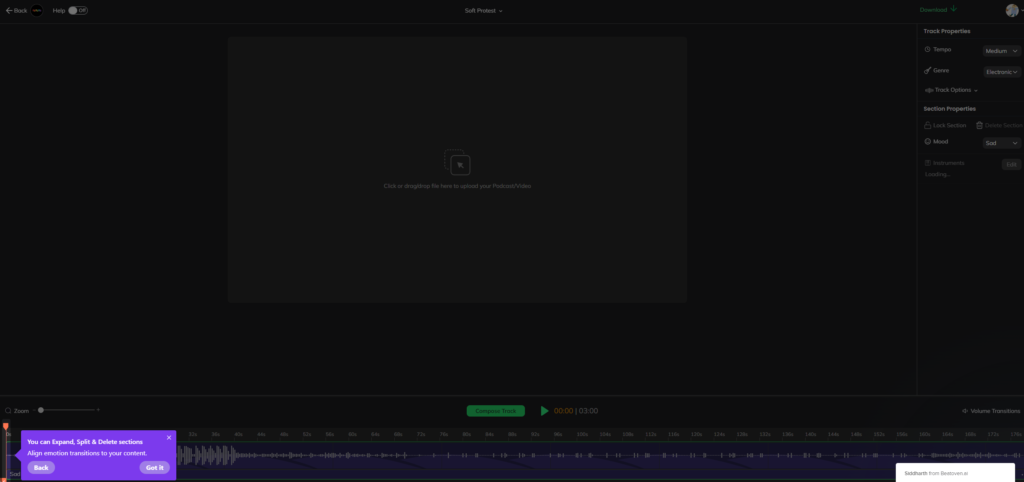
Task: Click the 03:00 duration display
Action: pyautogui.click(x=588, y=411)
